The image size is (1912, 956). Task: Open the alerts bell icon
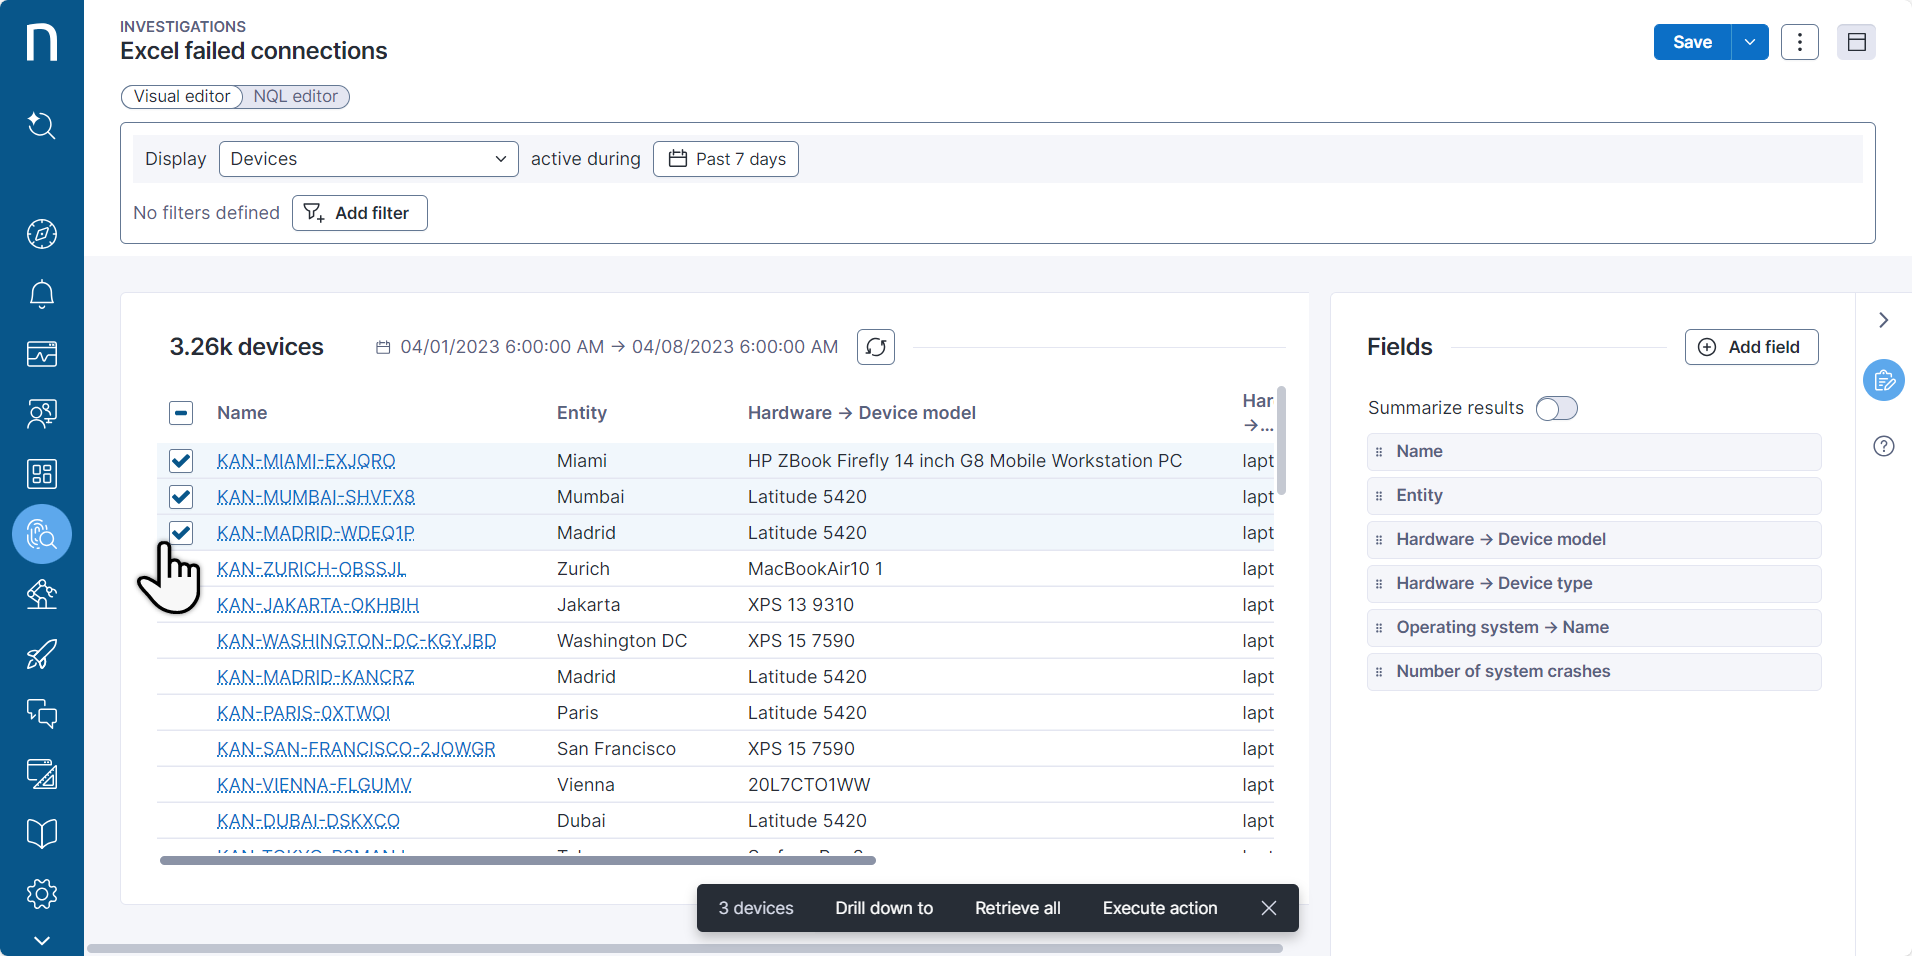point(41,294)
